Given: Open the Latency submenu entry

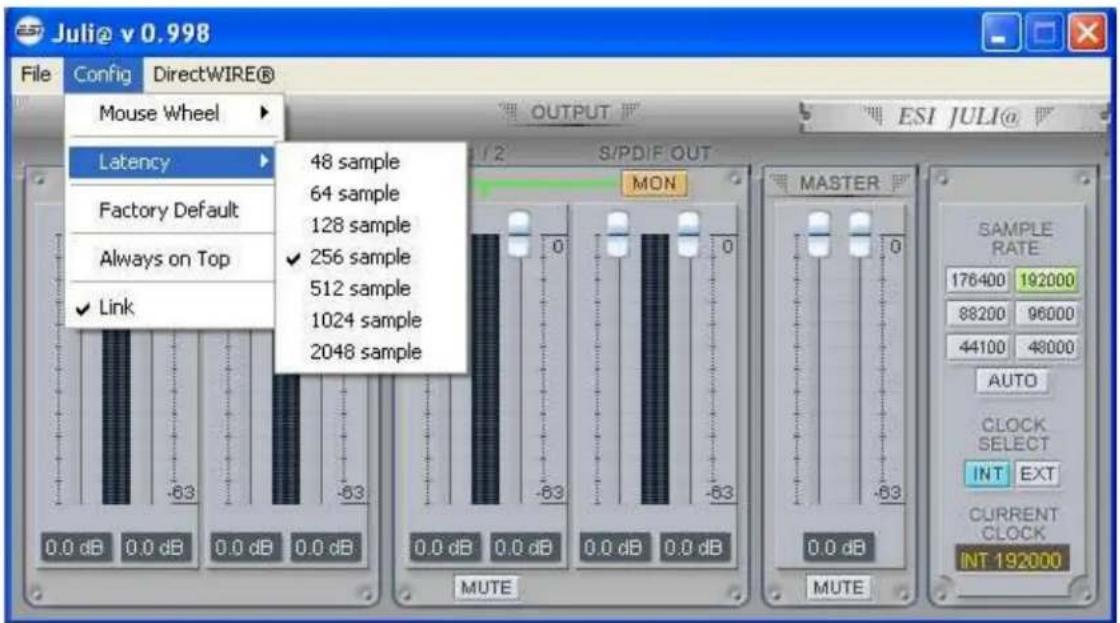Looking at the screenshot, I should tap(171, 162).
